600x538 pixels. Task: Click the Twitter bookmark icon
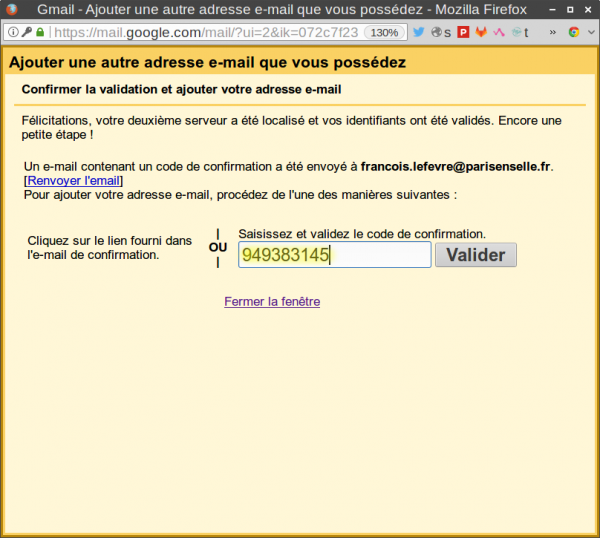(419, 32)
